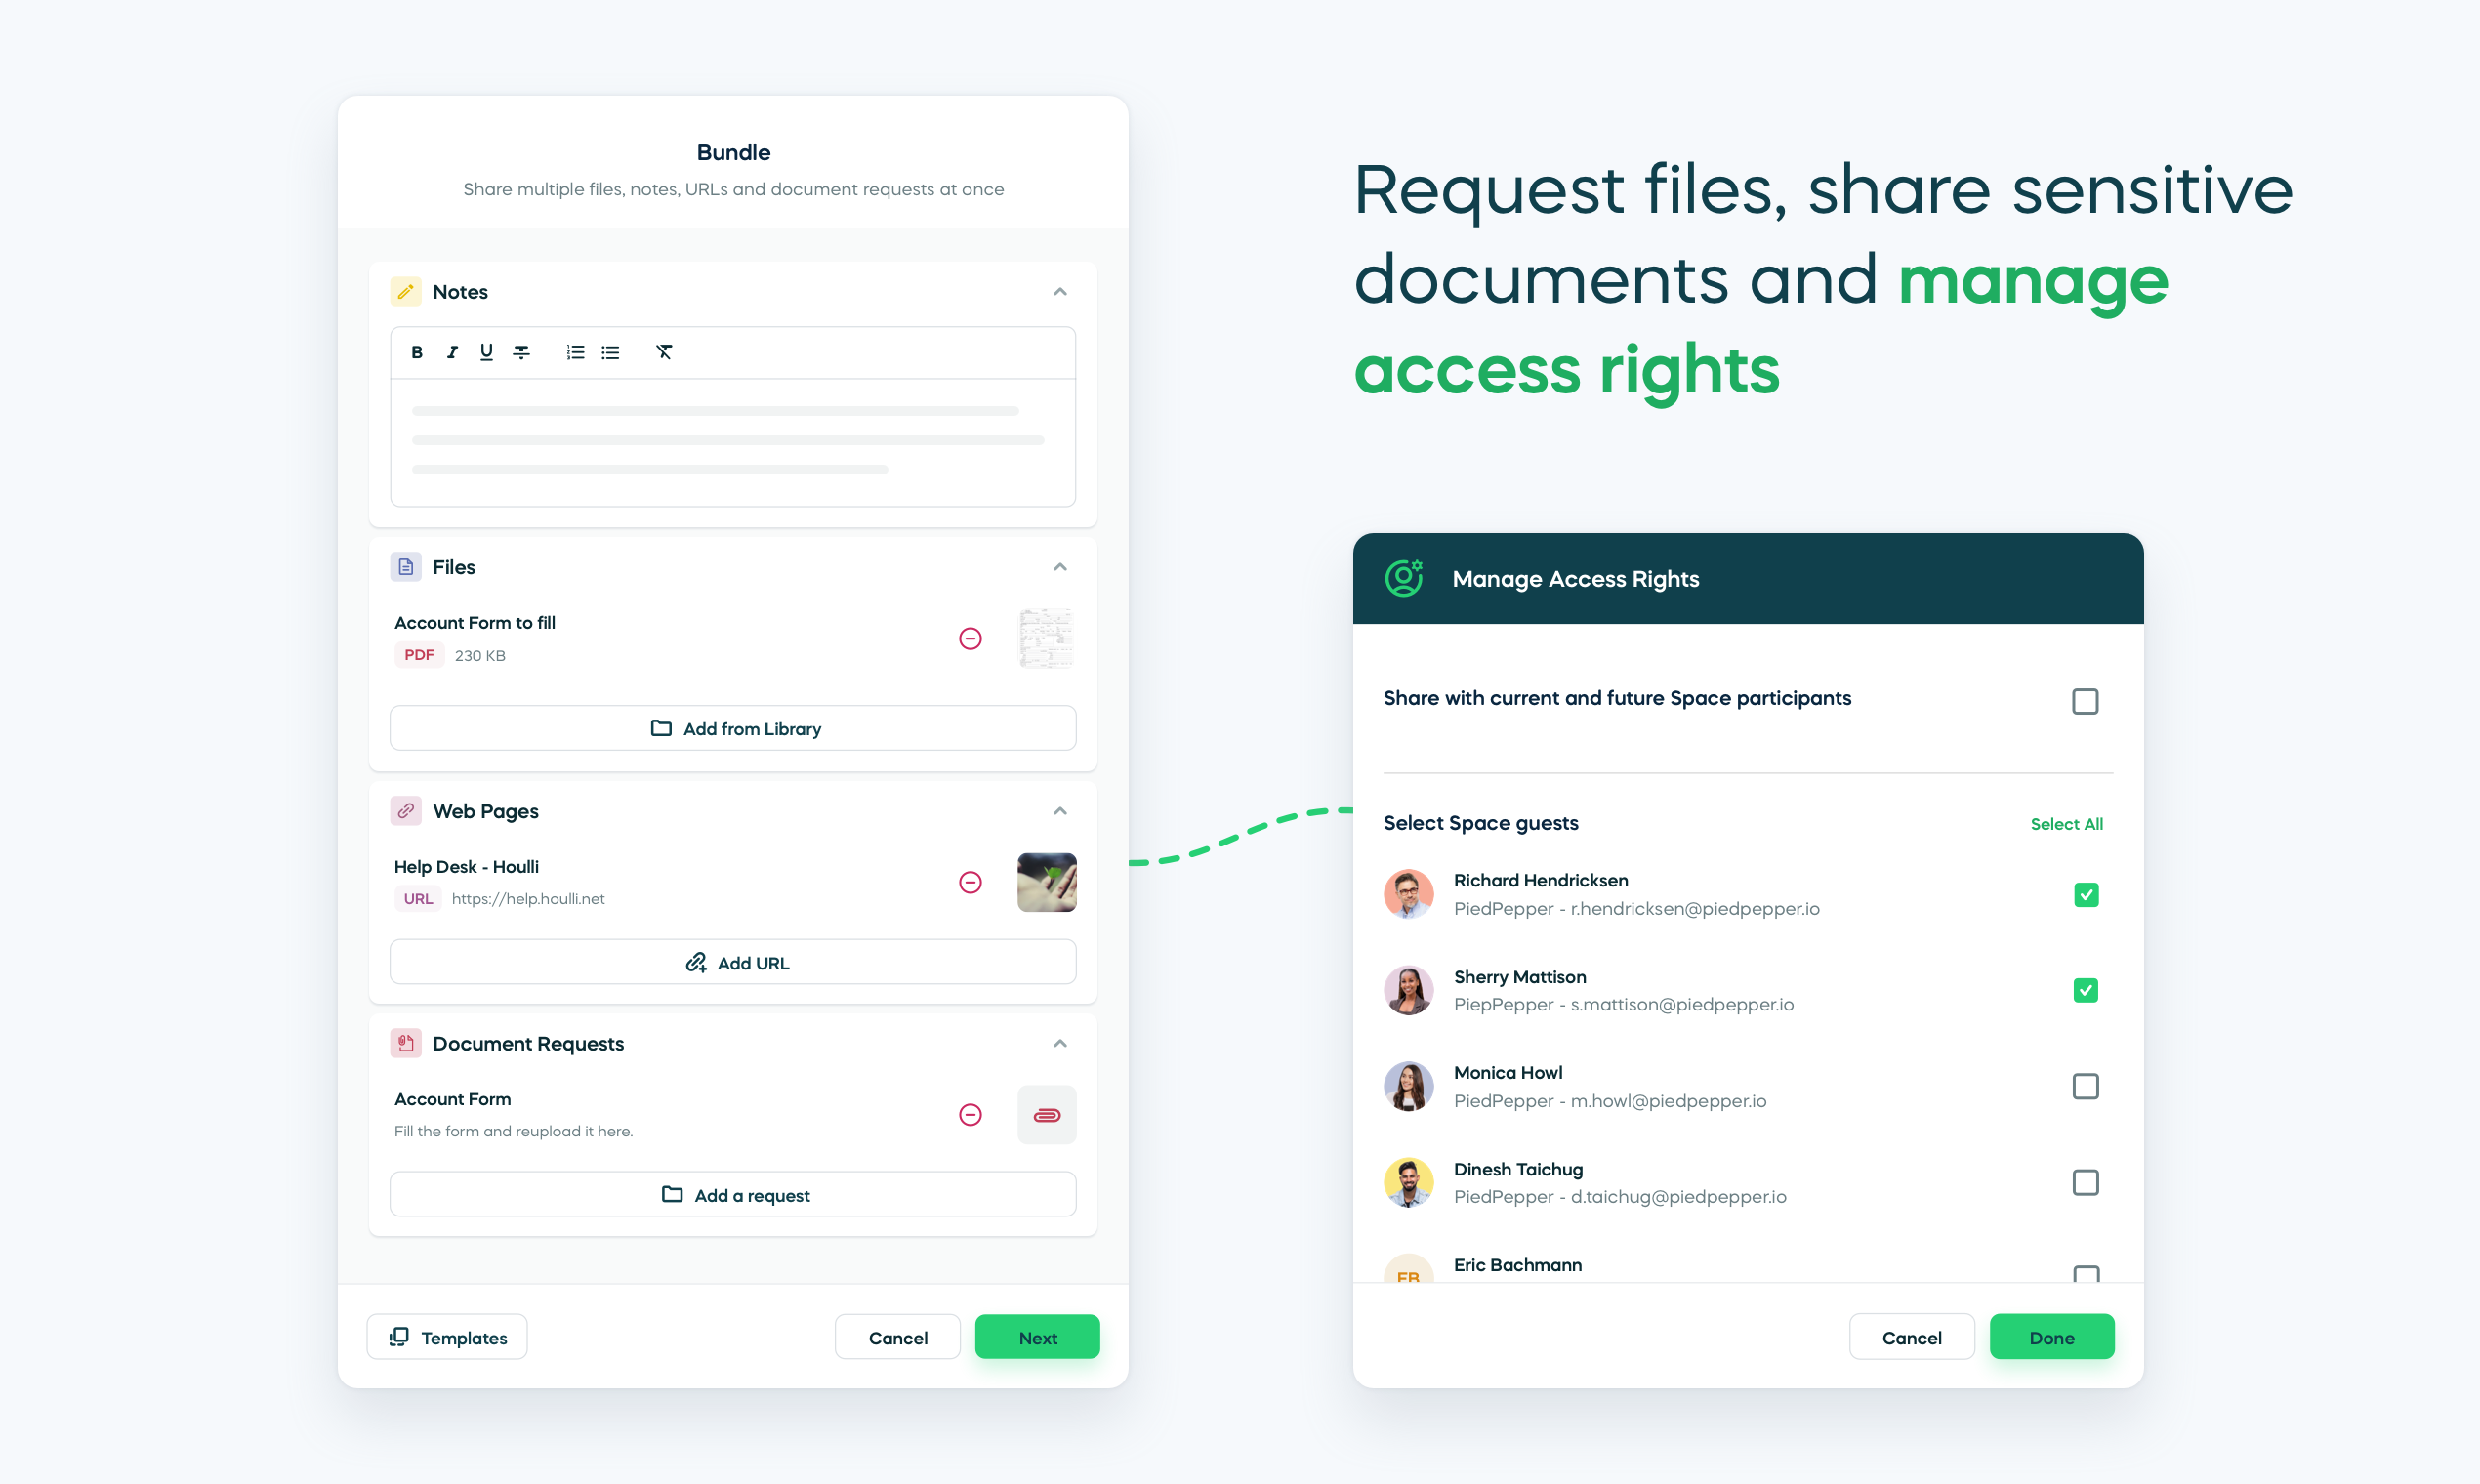Click the URL badge under Help Desk
The height and width of the screenshot is (1484, 2480).
point(418,899)
